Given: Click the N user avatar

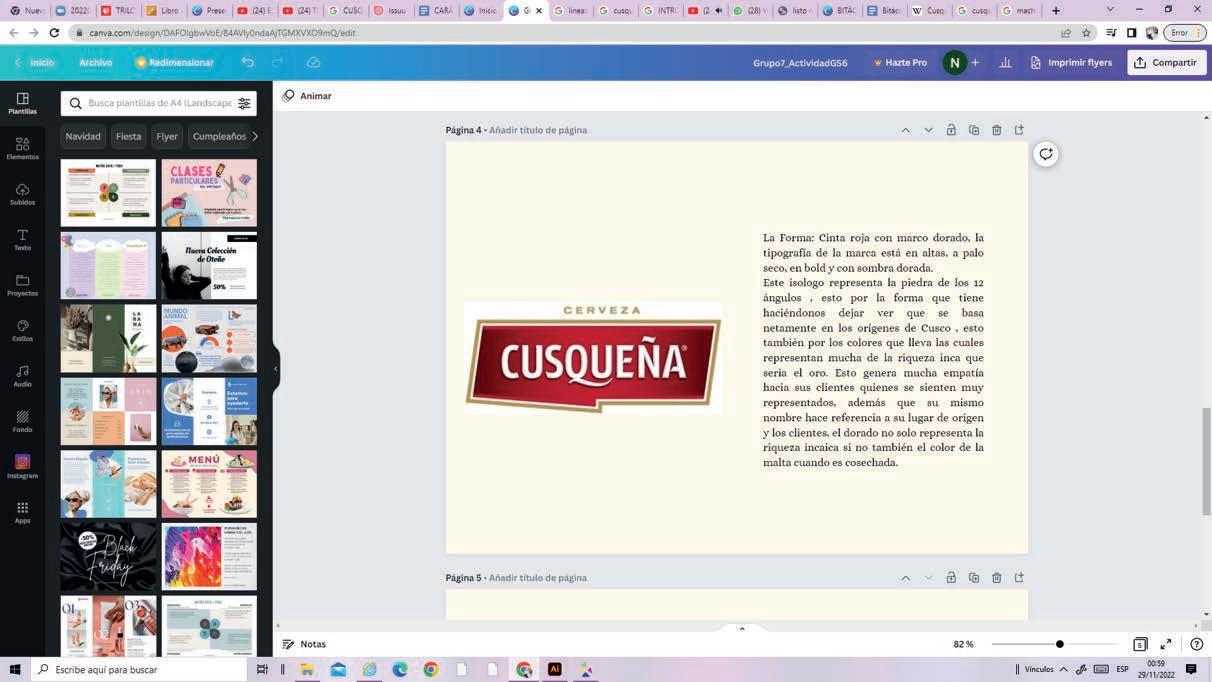Looking at the screenshot, I should pyautogui.click(x=954, y=62).
